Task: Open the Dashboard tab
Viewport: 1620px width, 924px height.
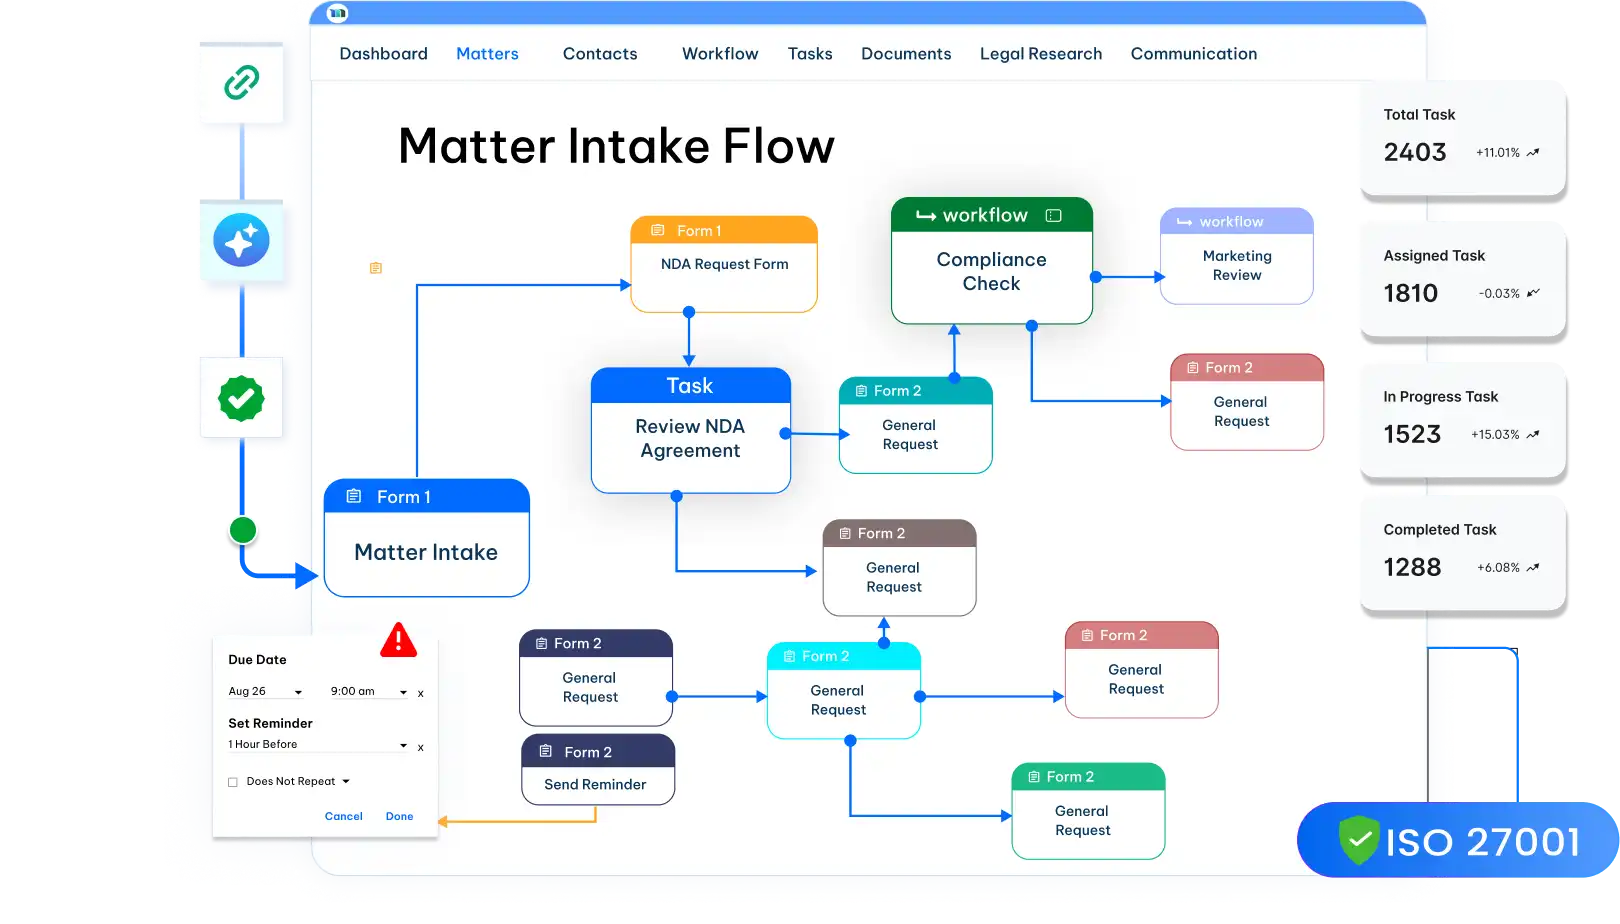Action: 383,54
